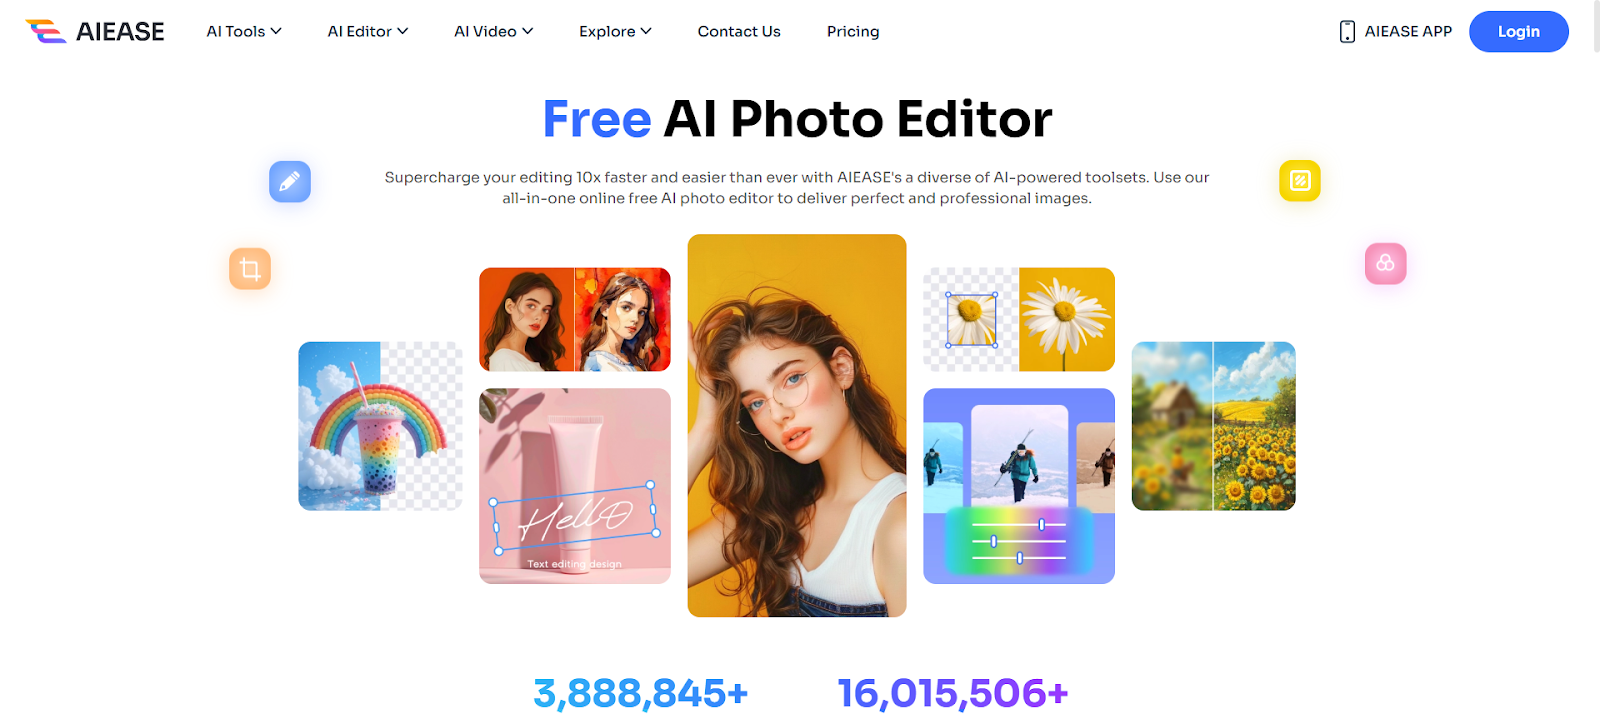
Task: Click the orange crop tool icon
Action: [250, 269]
